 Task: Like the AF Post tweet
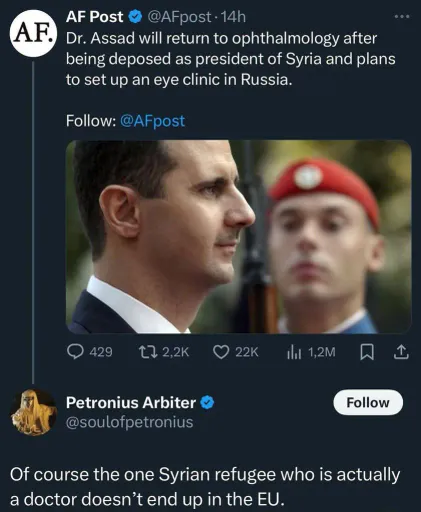(x=221, y=352)
